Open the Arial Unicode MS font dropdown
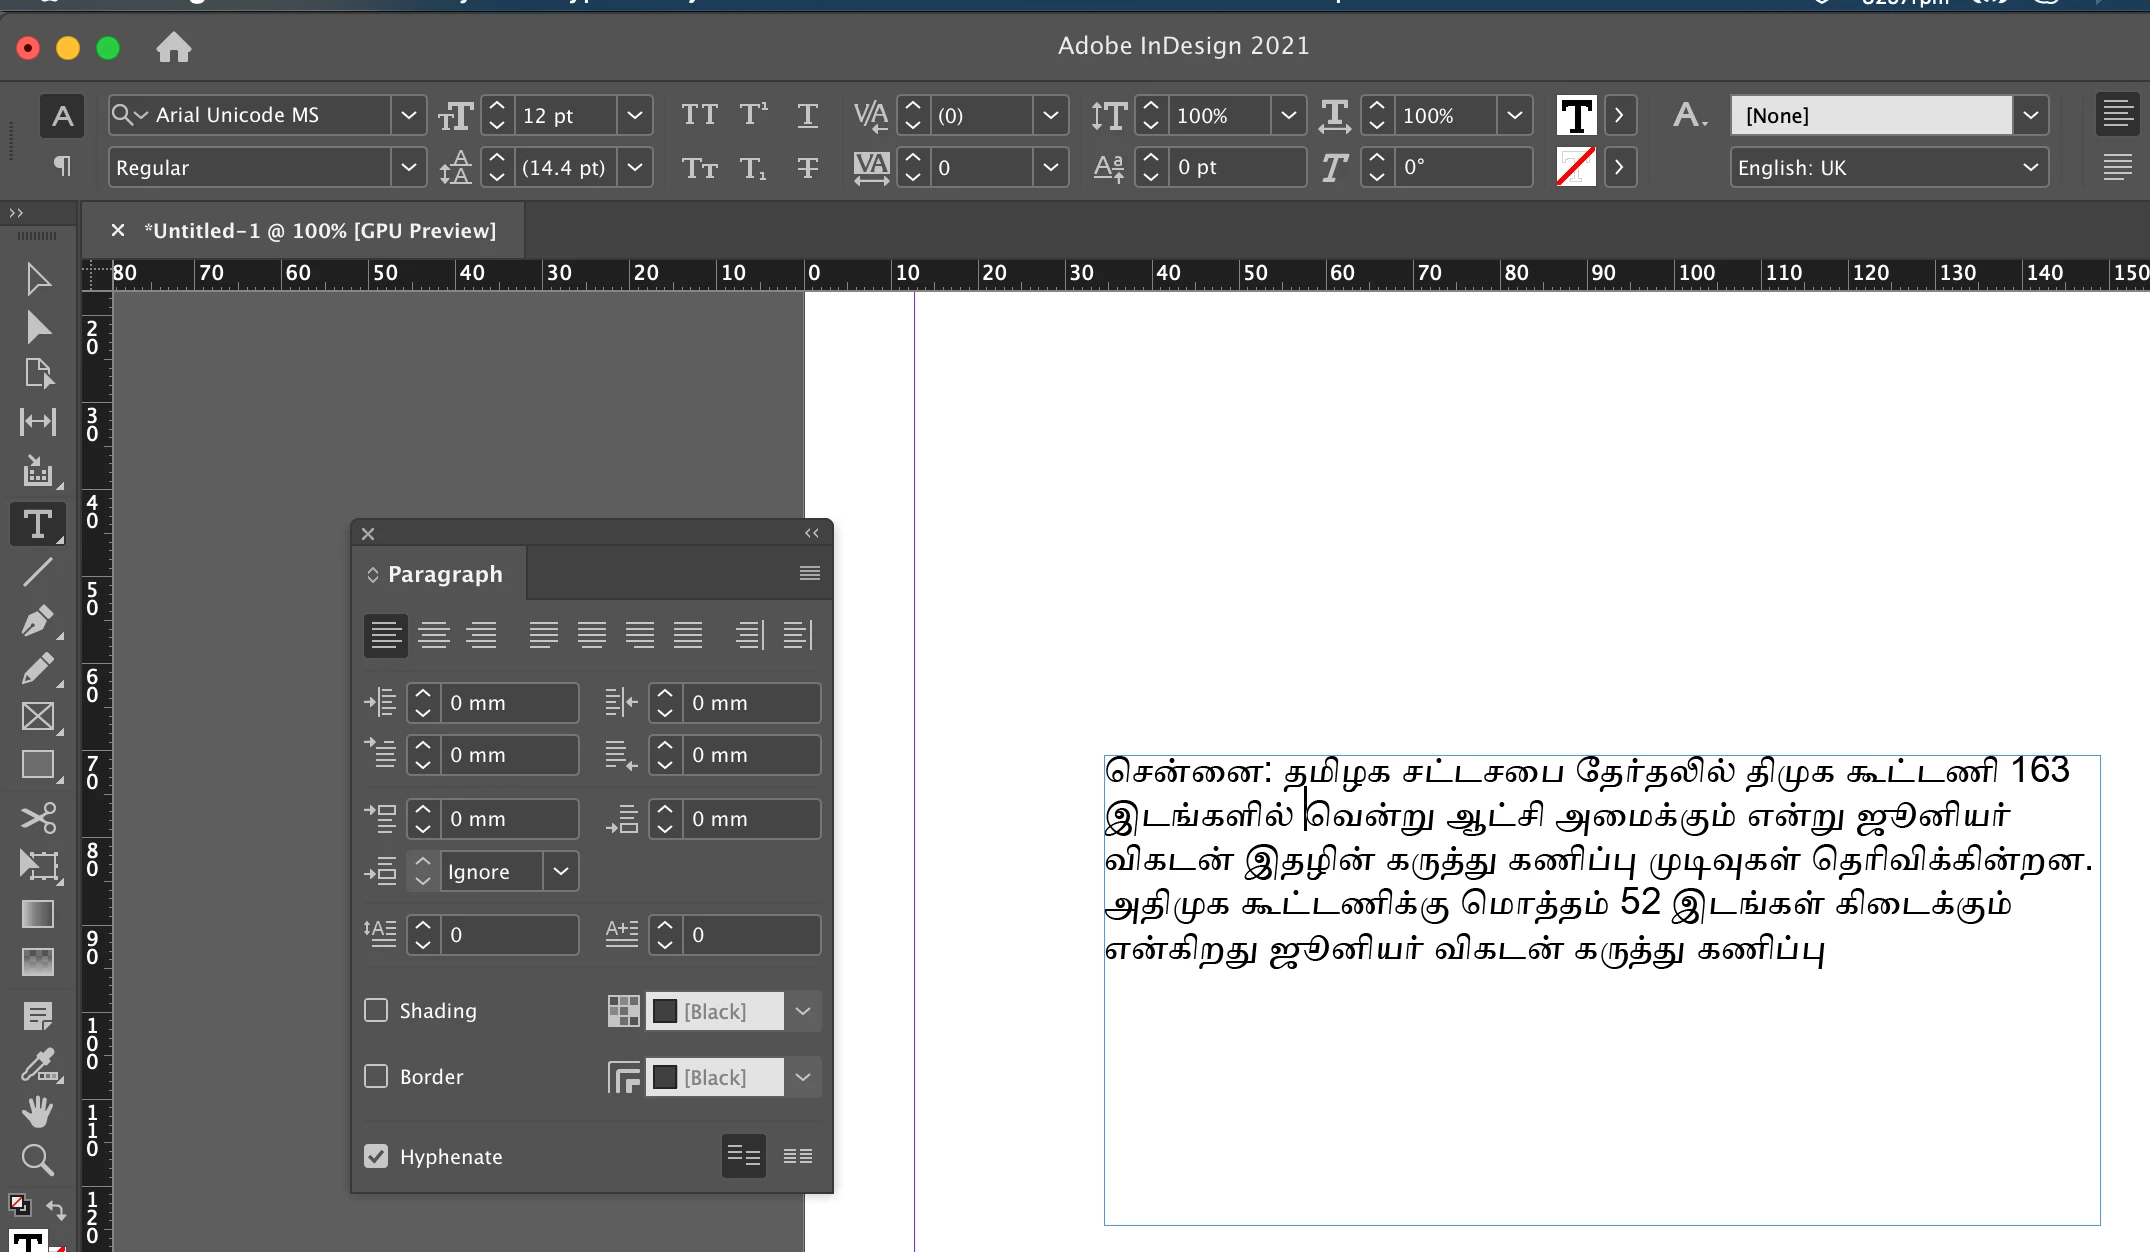Image resolution: width=2150 pixels, height=1252 pixels. tap(408, 115)
